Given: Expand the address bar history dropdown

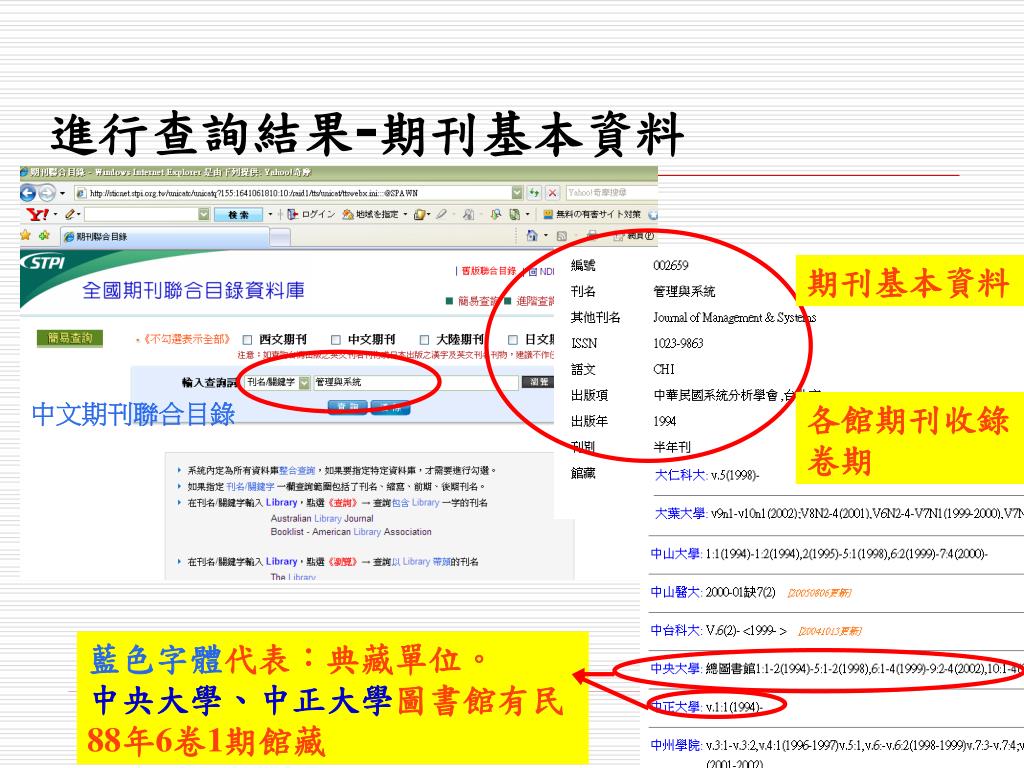Looking at the screenshot, I should click(517, 193).
